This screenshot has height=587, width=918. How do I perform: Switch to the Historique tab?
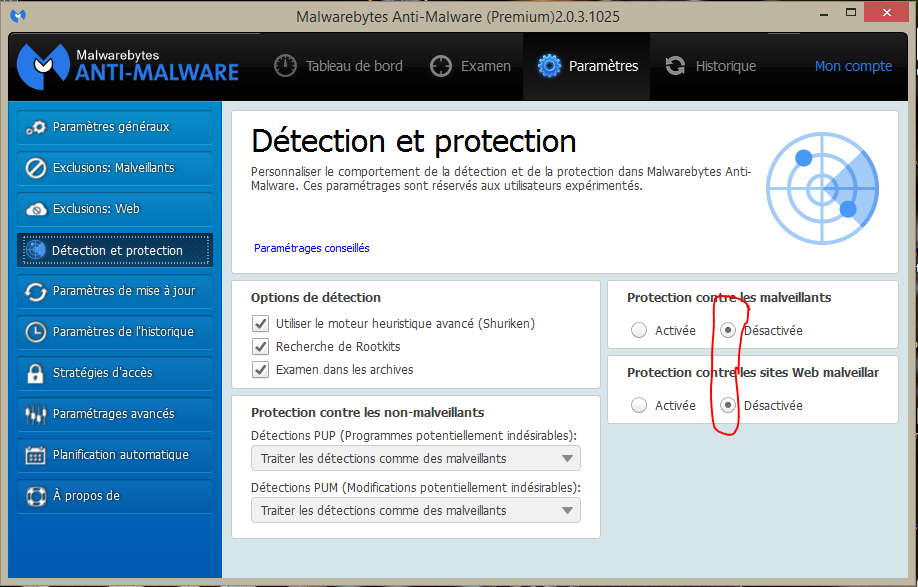click(x=711, y=66)
